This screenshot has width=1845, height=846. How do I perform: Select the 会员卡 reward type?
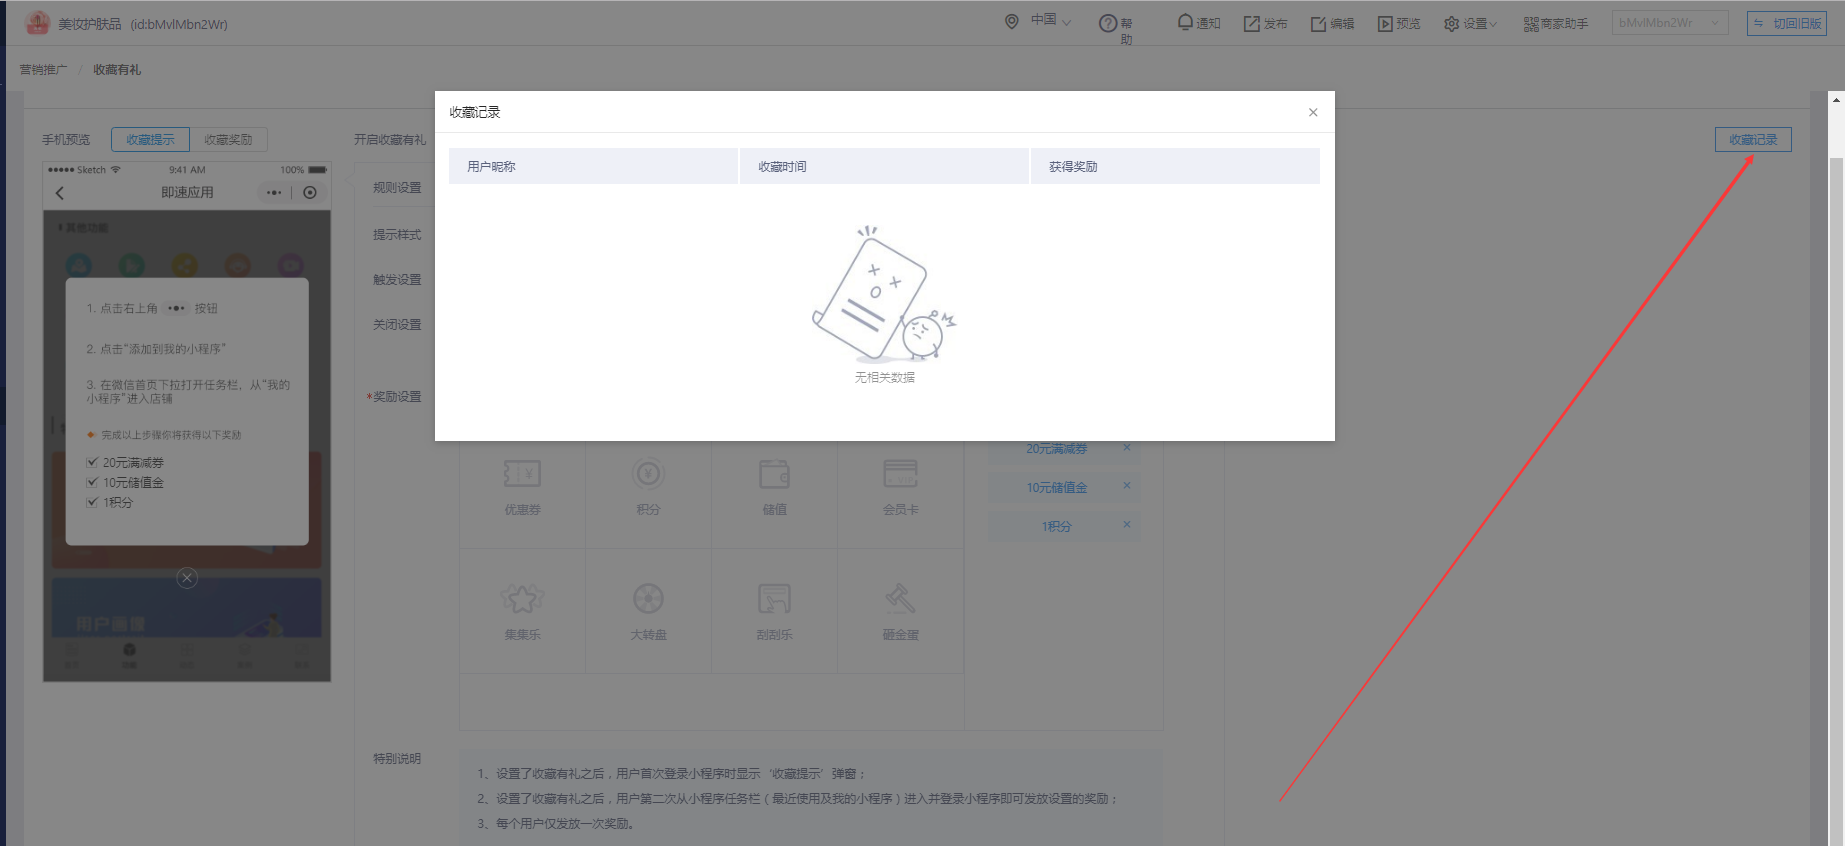(900, 486)
